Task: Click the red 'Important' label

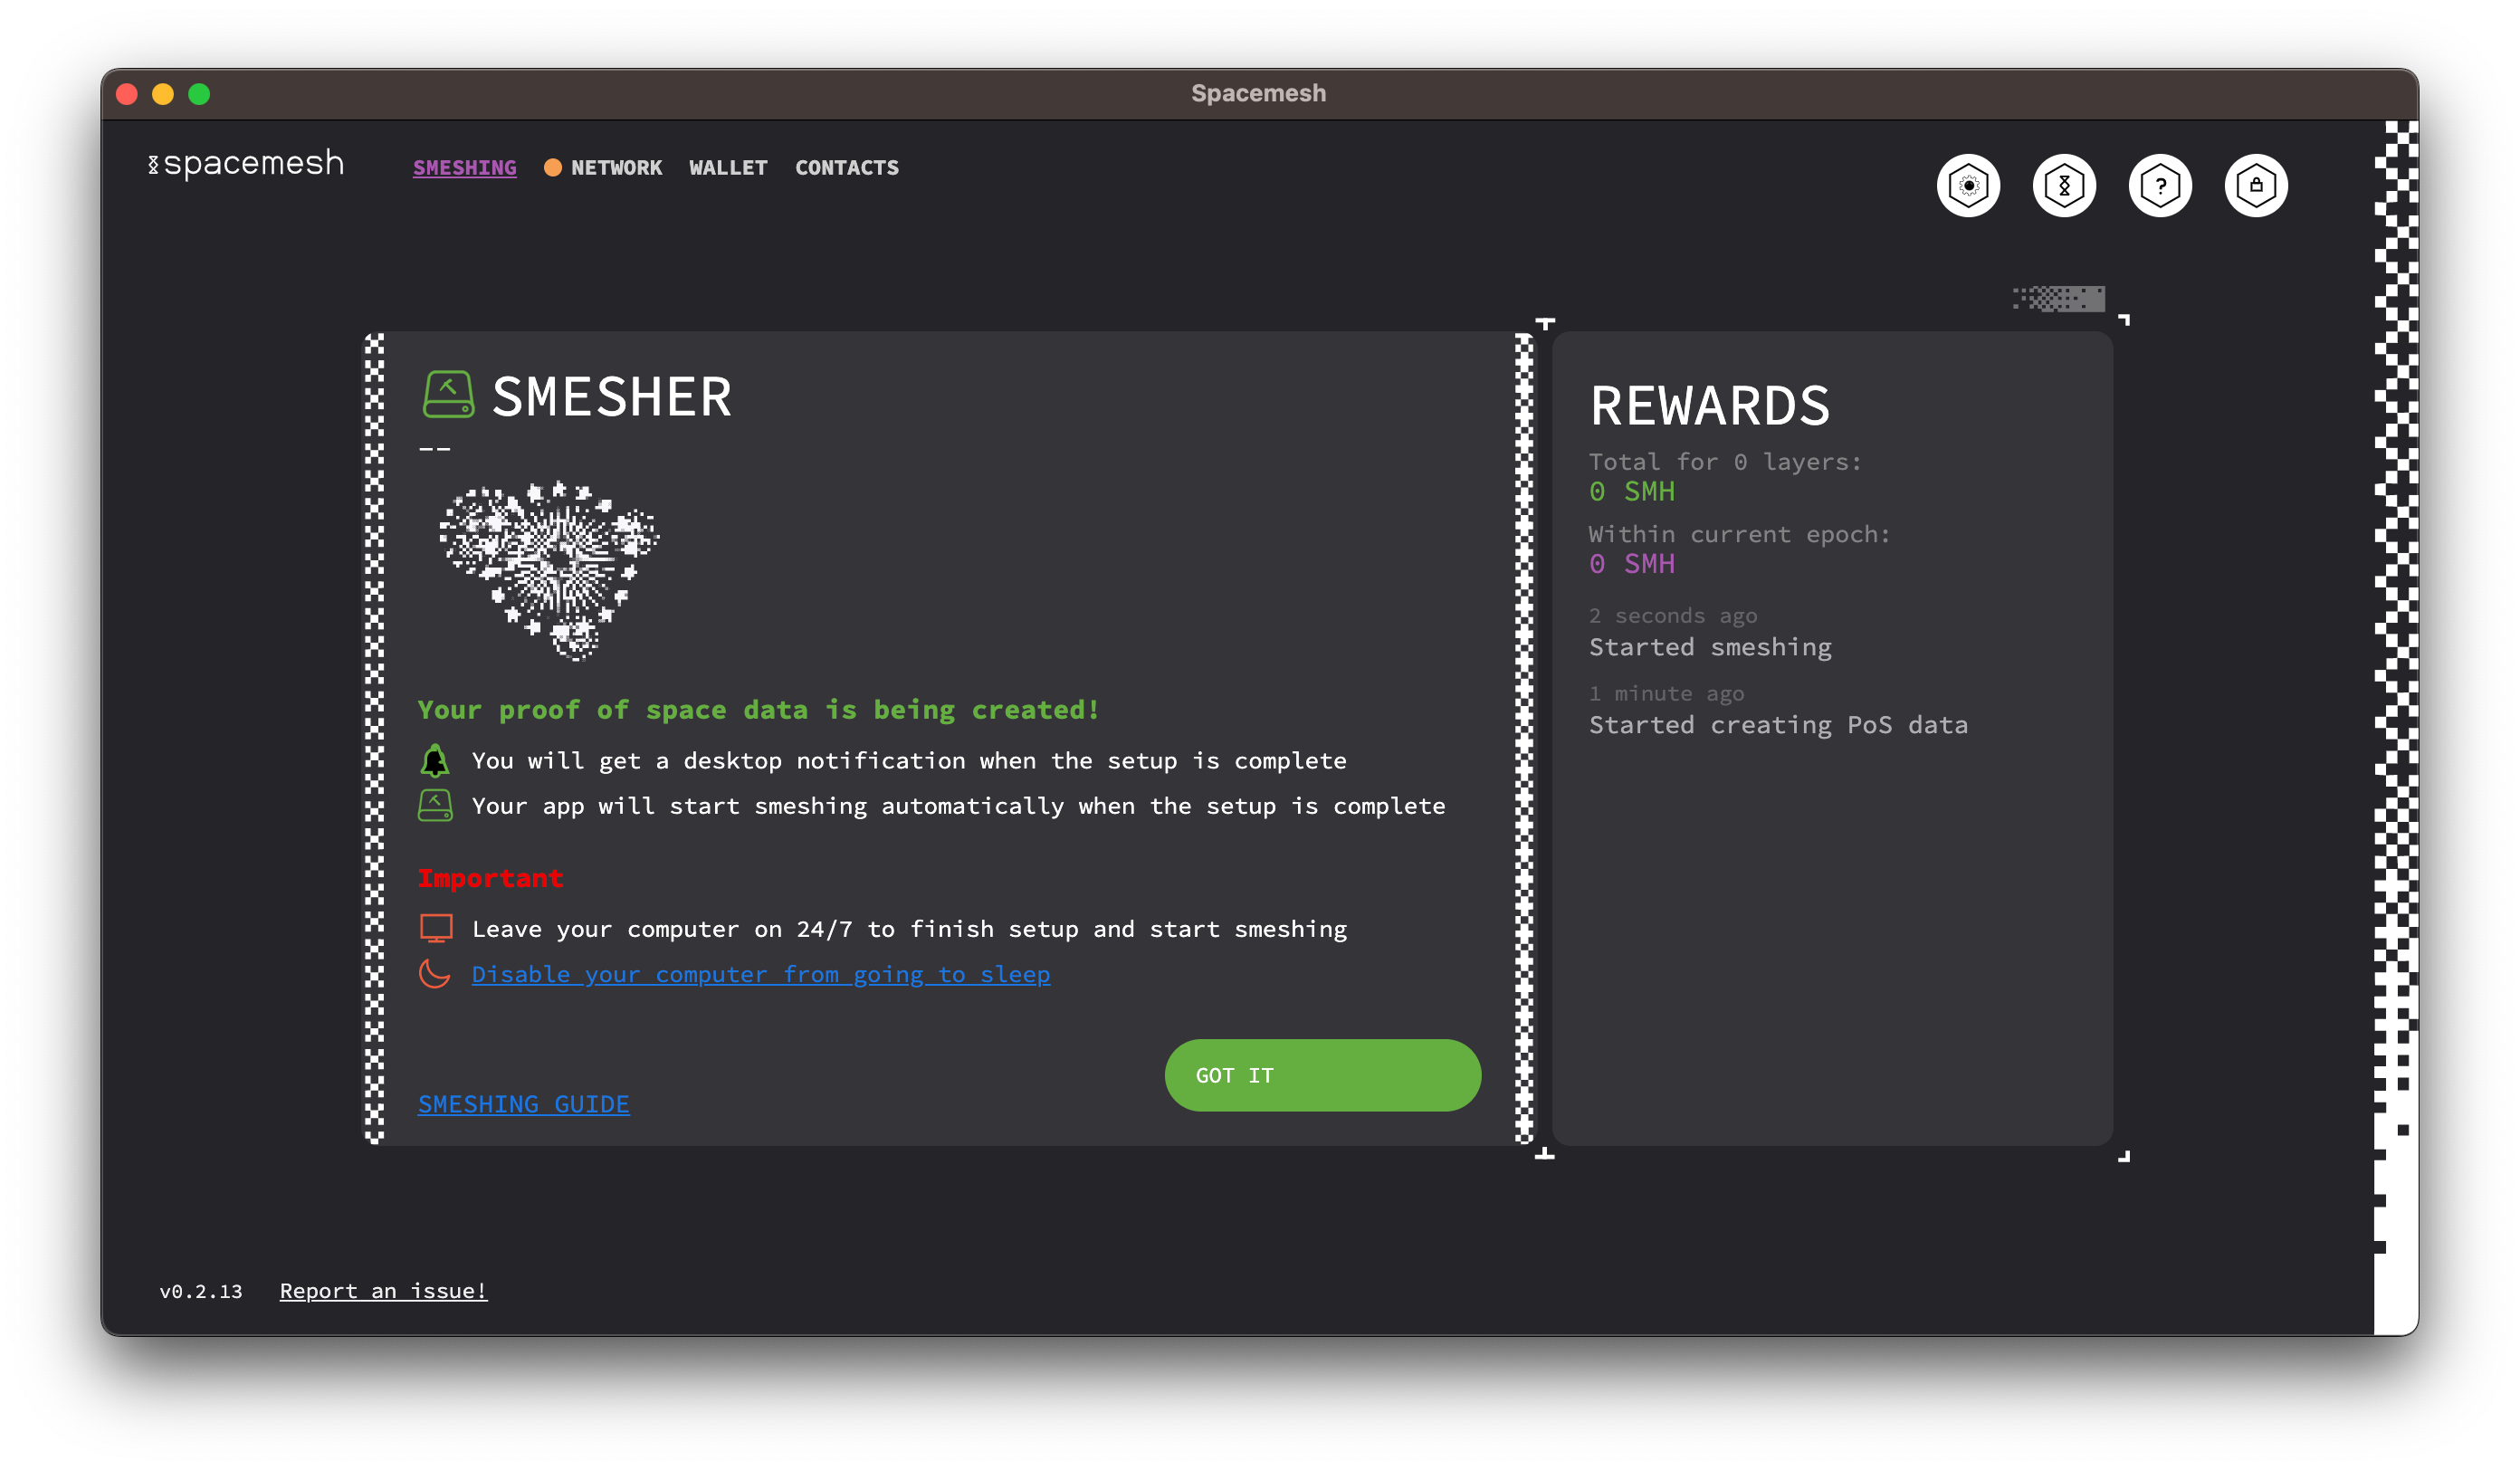Action: [490, 878]
